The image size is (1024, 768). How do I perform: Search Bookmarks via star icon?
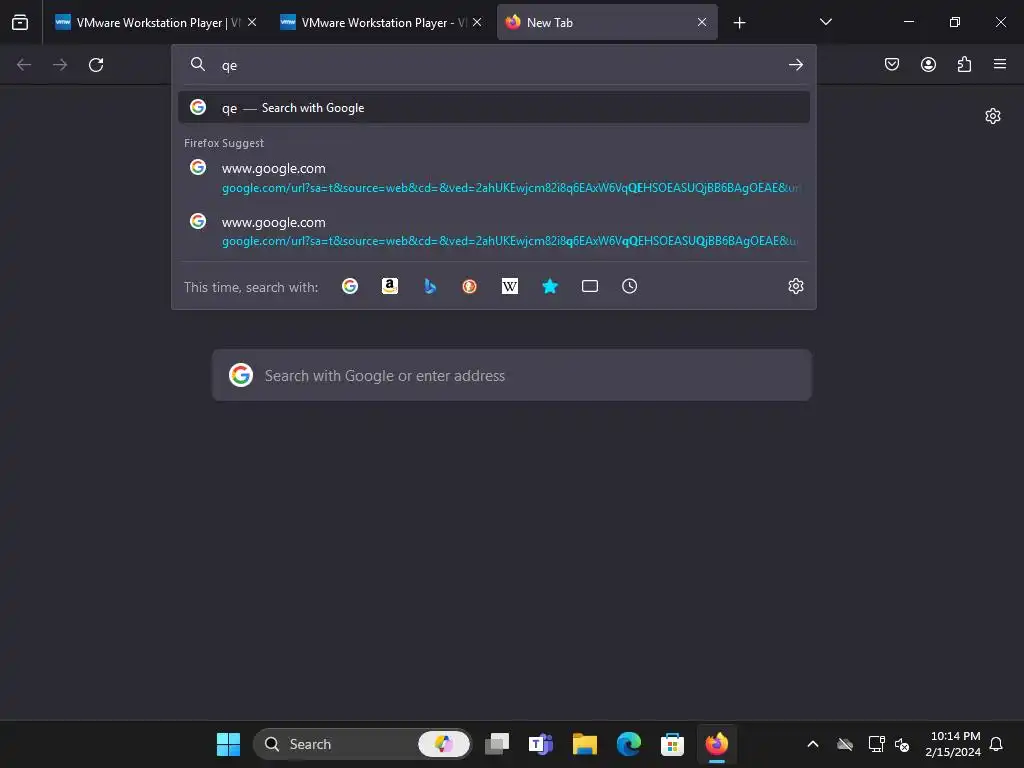pyautogui.click(x=550, y=286)
